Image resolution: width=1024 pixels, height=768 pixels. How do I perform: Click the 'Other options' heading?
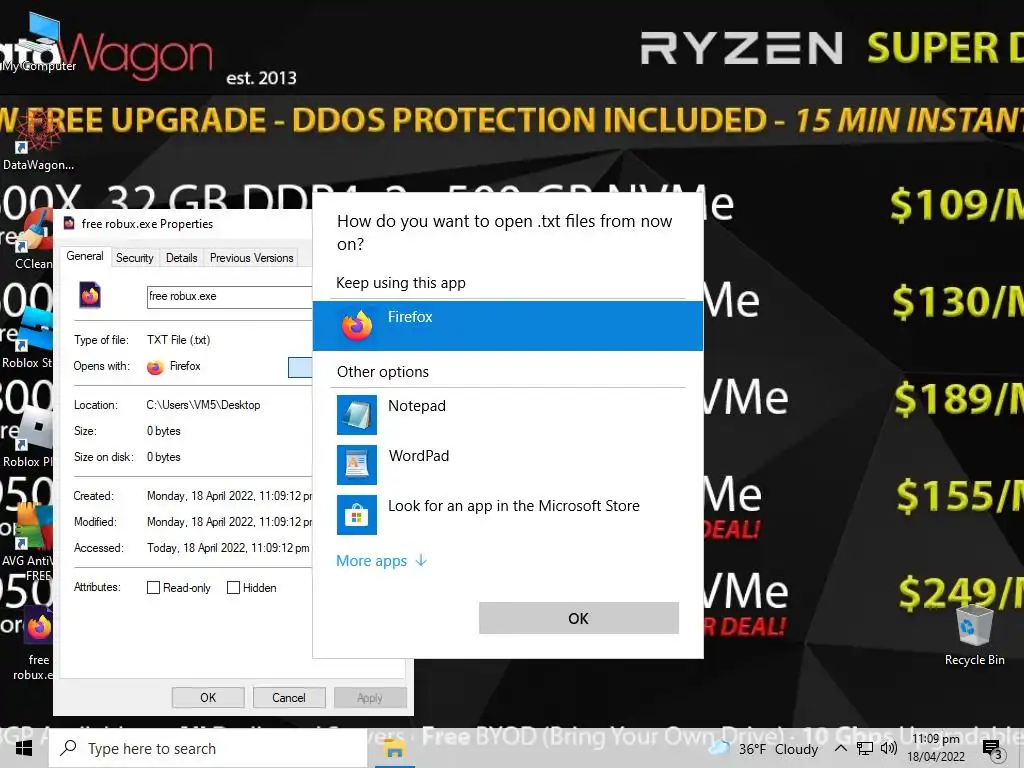point(383,372)
